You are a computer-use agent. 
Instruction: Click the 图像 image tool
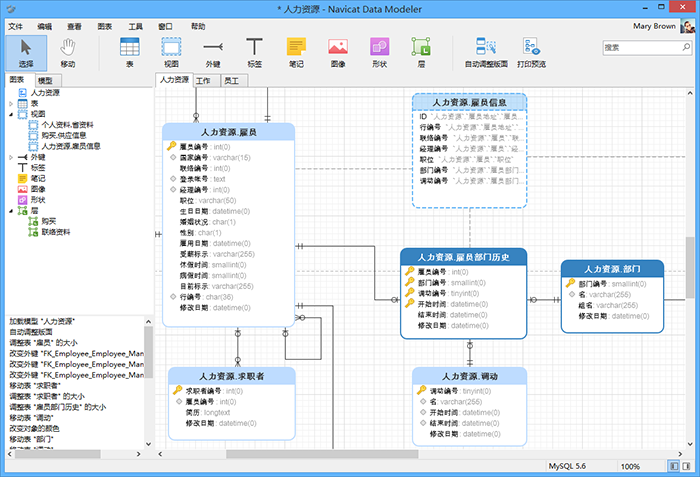pos(338,53)
